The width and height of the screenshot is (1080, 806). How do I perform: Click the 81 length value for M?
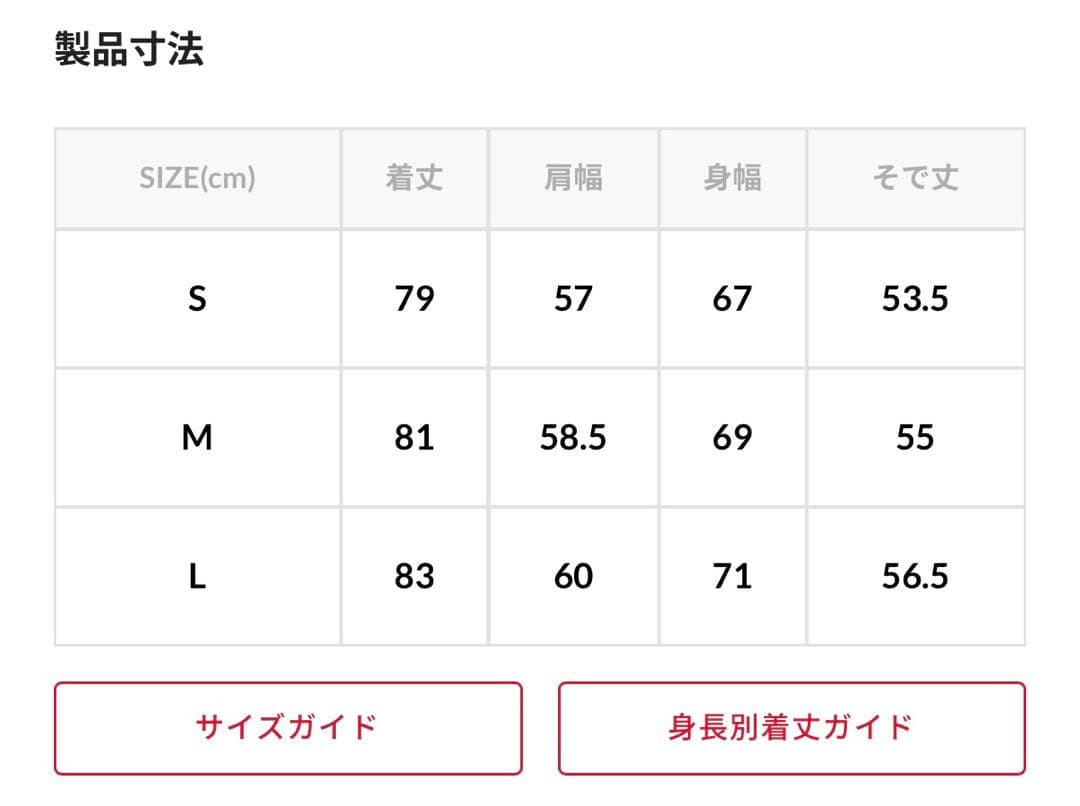pos(415,437)
